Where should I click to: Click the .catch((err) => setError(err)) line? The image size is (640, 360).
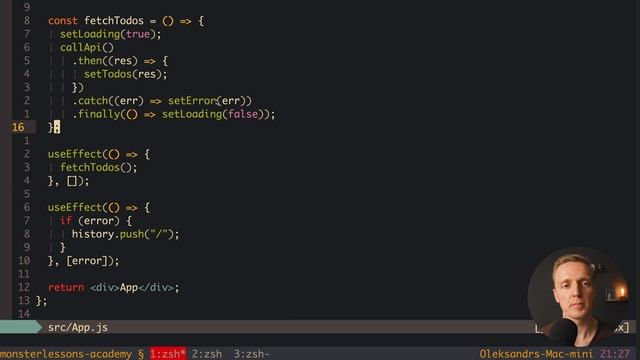coord(162,101)
